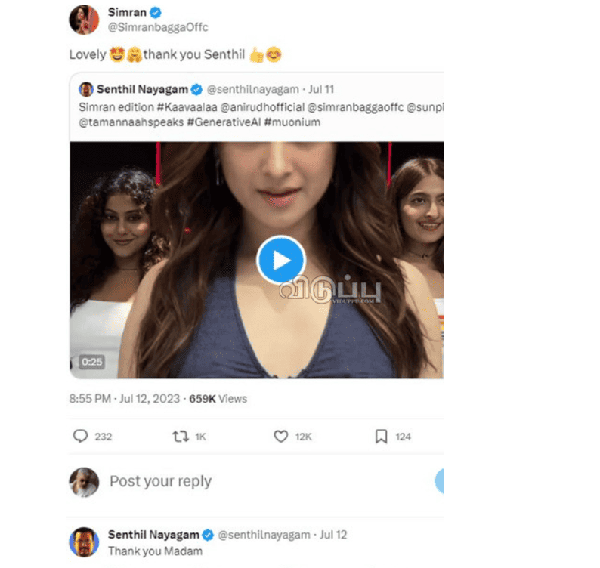Image resolution: width=600 pixels, height=568 pixels.
Task: Click the 0:25 video duration badge
Action: (93, 362)
